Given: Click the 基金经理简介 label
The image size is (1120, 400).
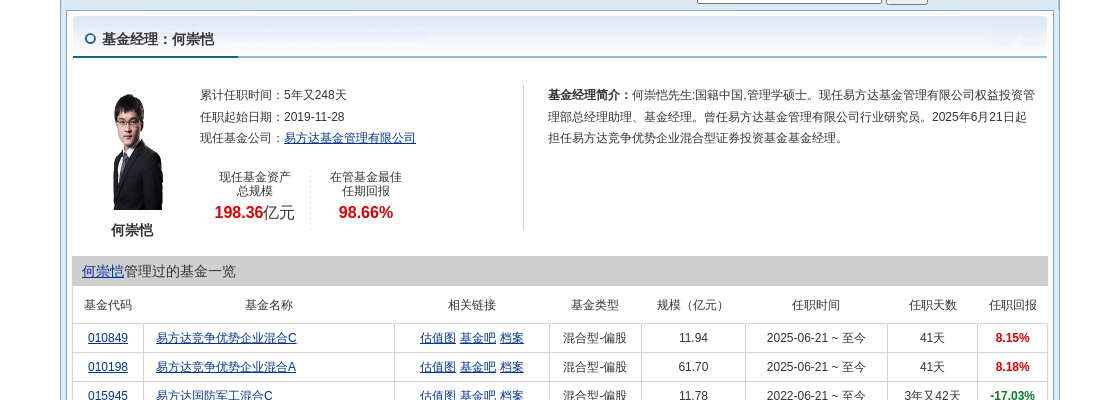Looking at the screenshot, I should coord(589,95).
